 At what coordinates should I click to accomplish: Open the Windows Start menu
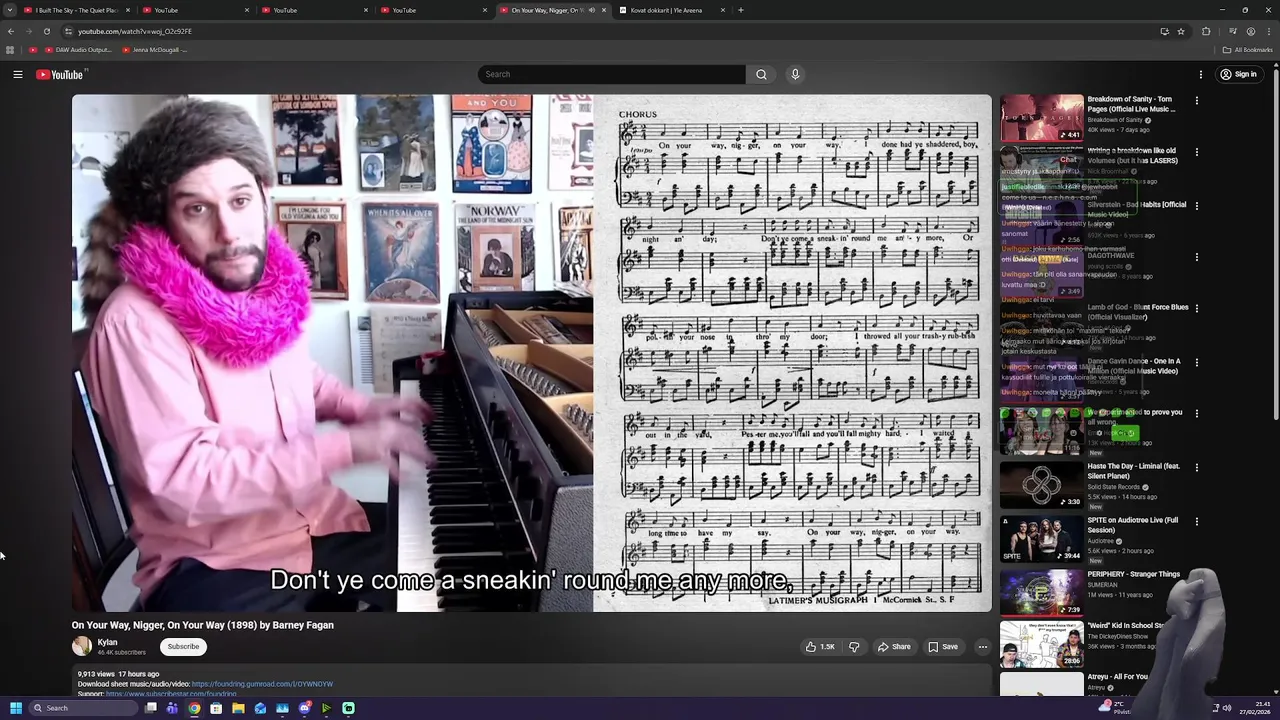(16, 708)
